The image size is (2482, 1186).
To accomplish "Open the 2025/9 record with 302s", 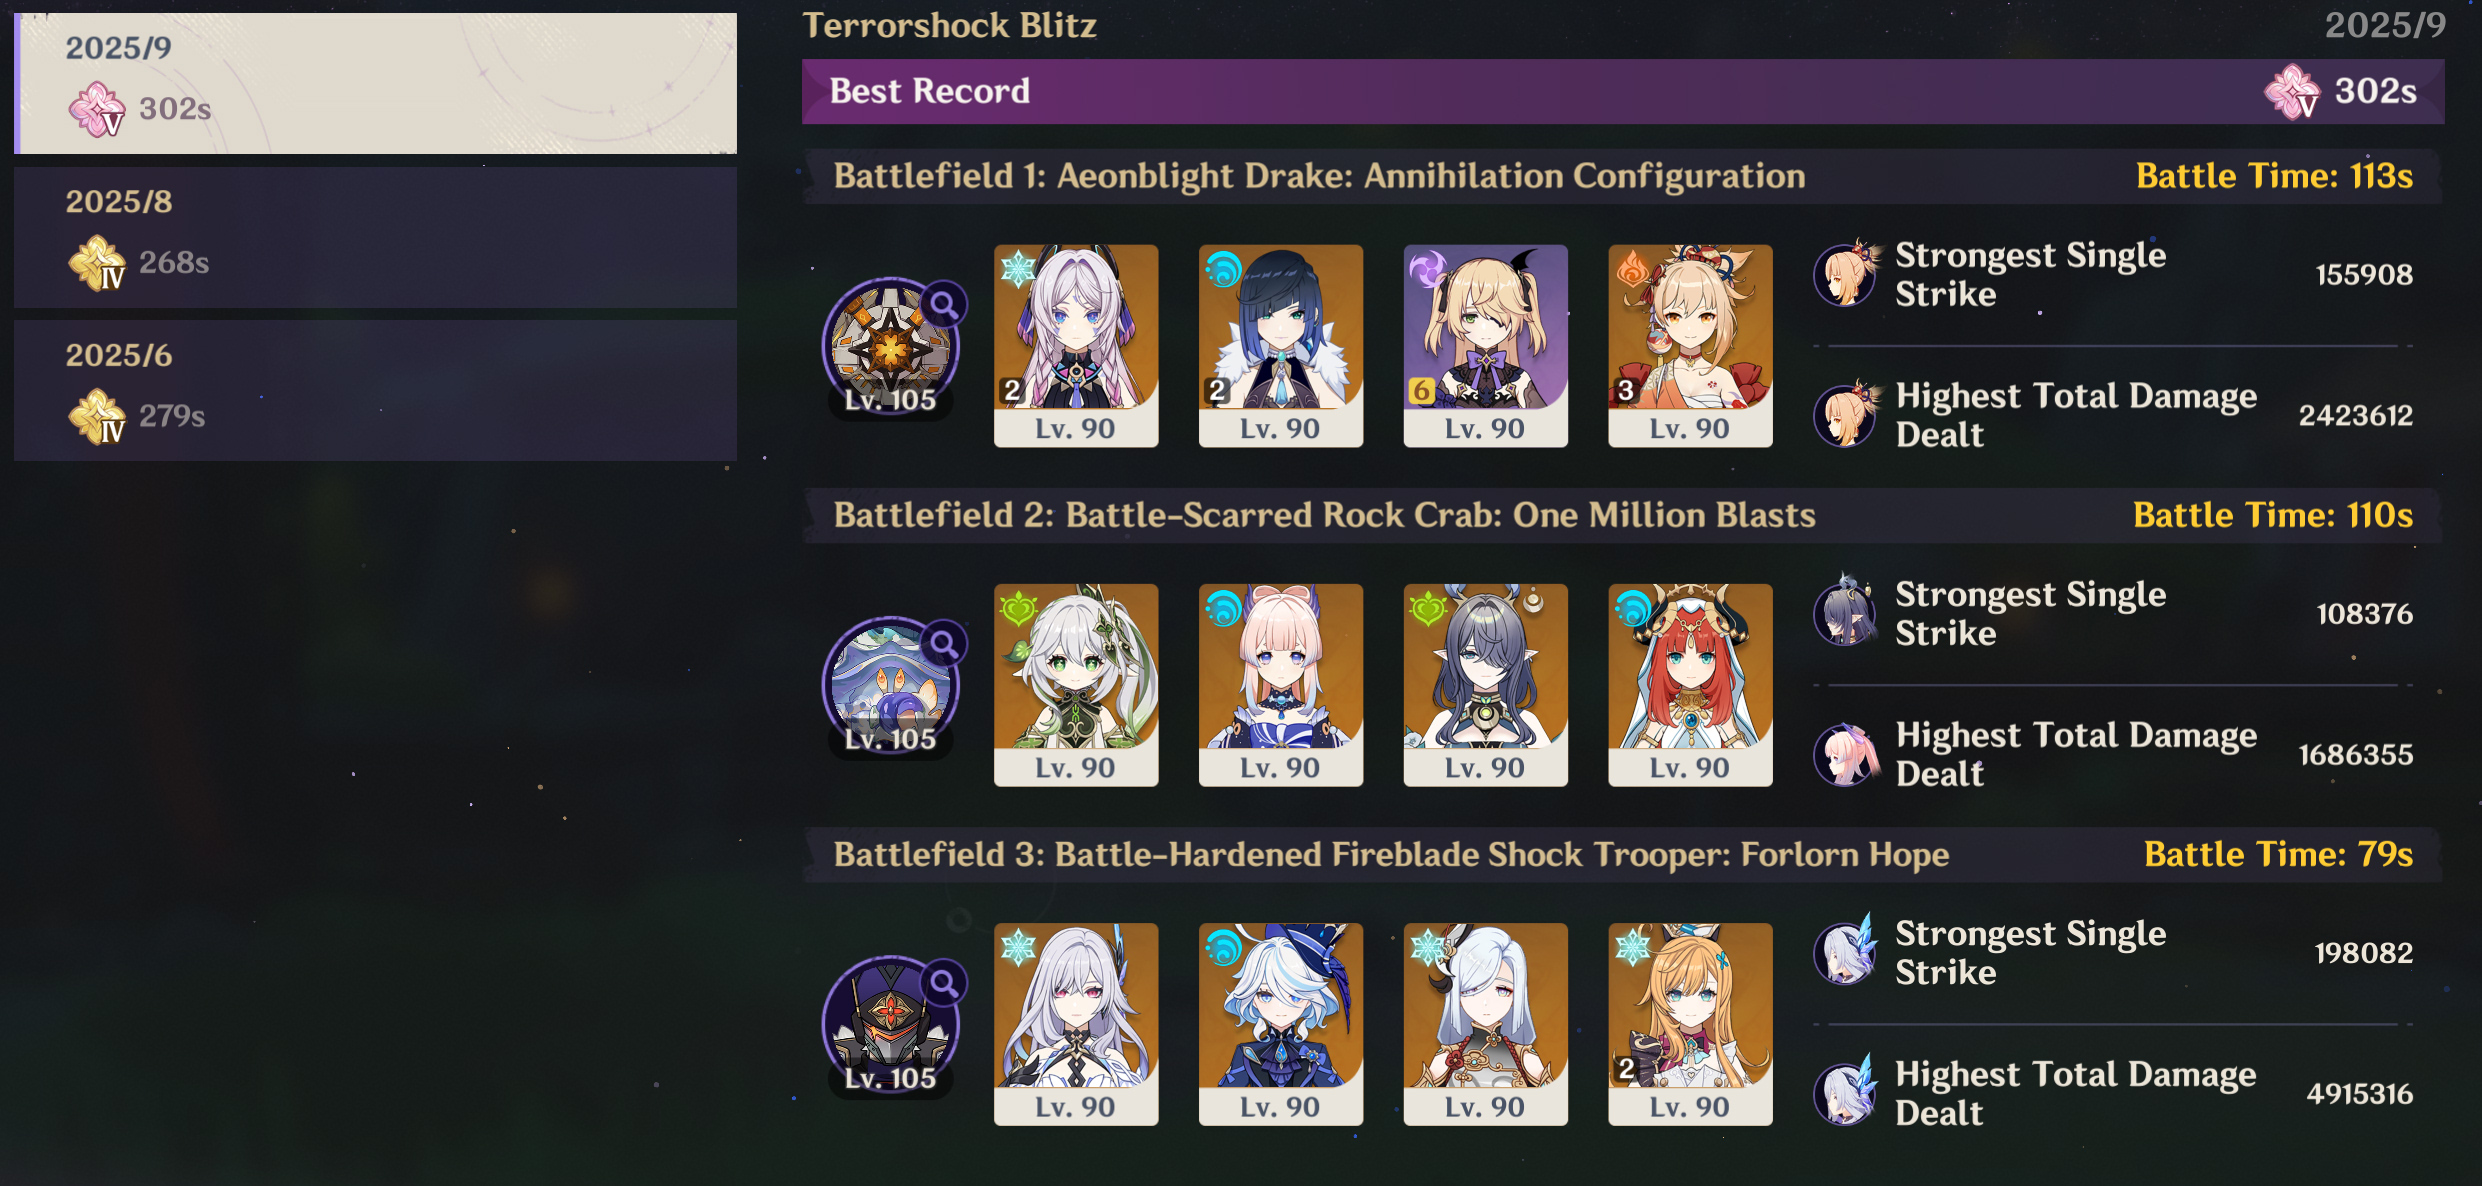I will 376,83.
